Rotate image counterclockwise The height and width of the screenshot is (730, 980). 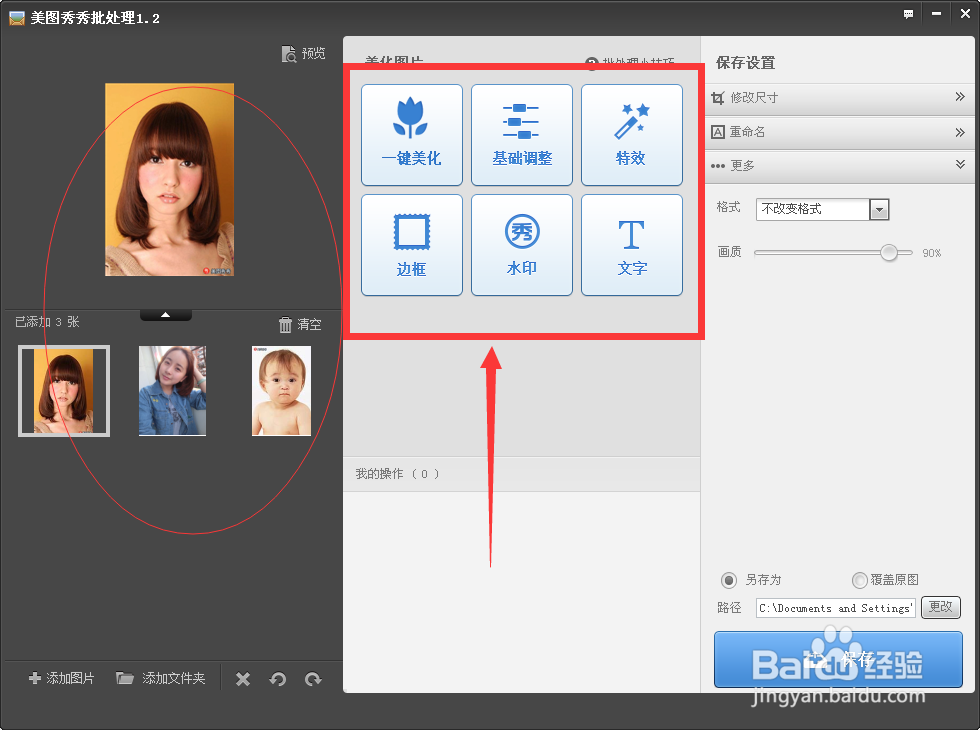[278, 679]
